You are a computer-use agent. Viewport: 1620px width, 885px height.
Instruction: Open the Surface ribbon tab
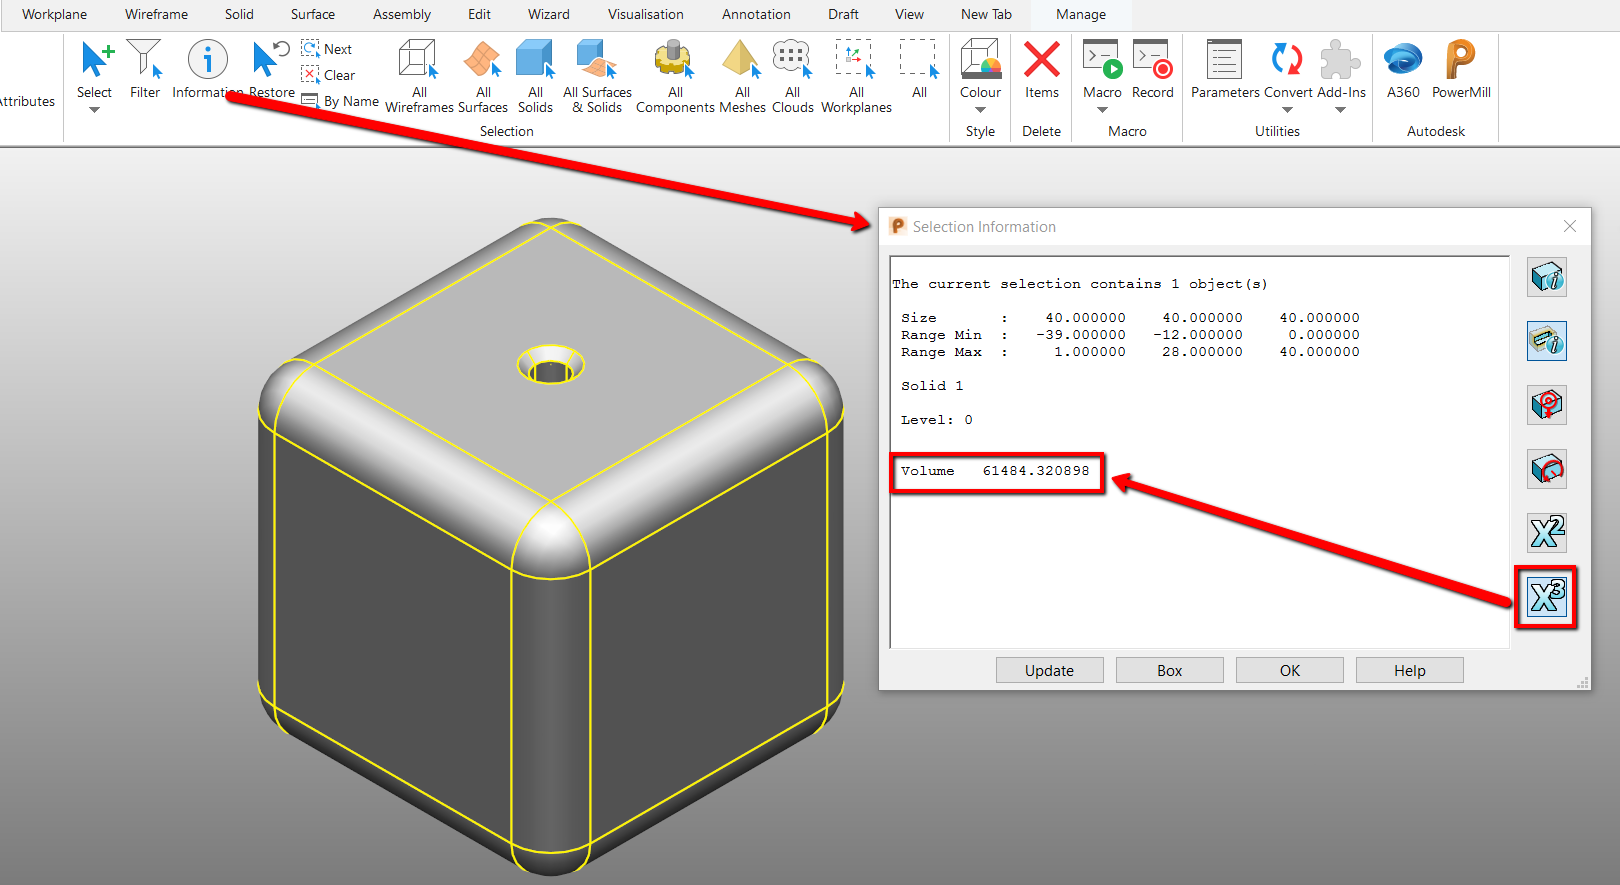[313, 14]
